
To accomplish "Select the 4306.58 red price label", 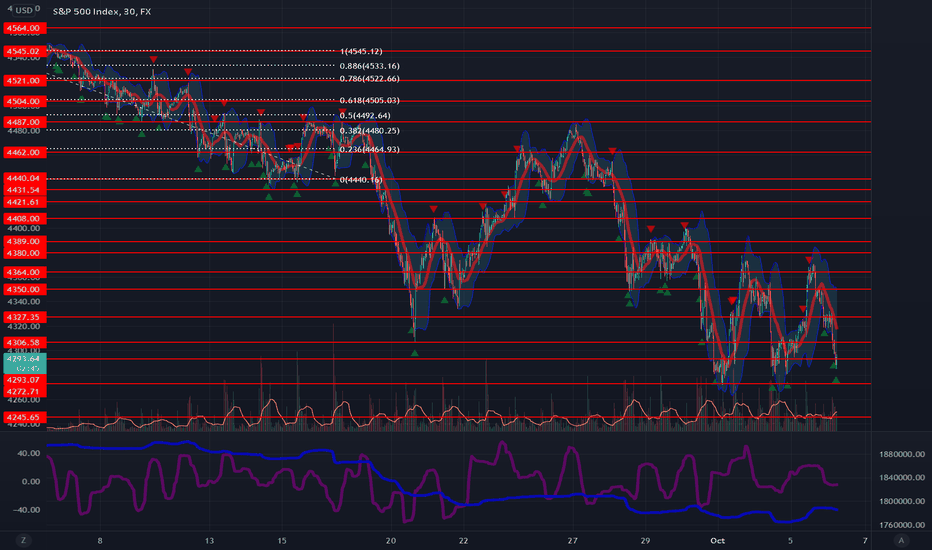I will pos(24,342).
